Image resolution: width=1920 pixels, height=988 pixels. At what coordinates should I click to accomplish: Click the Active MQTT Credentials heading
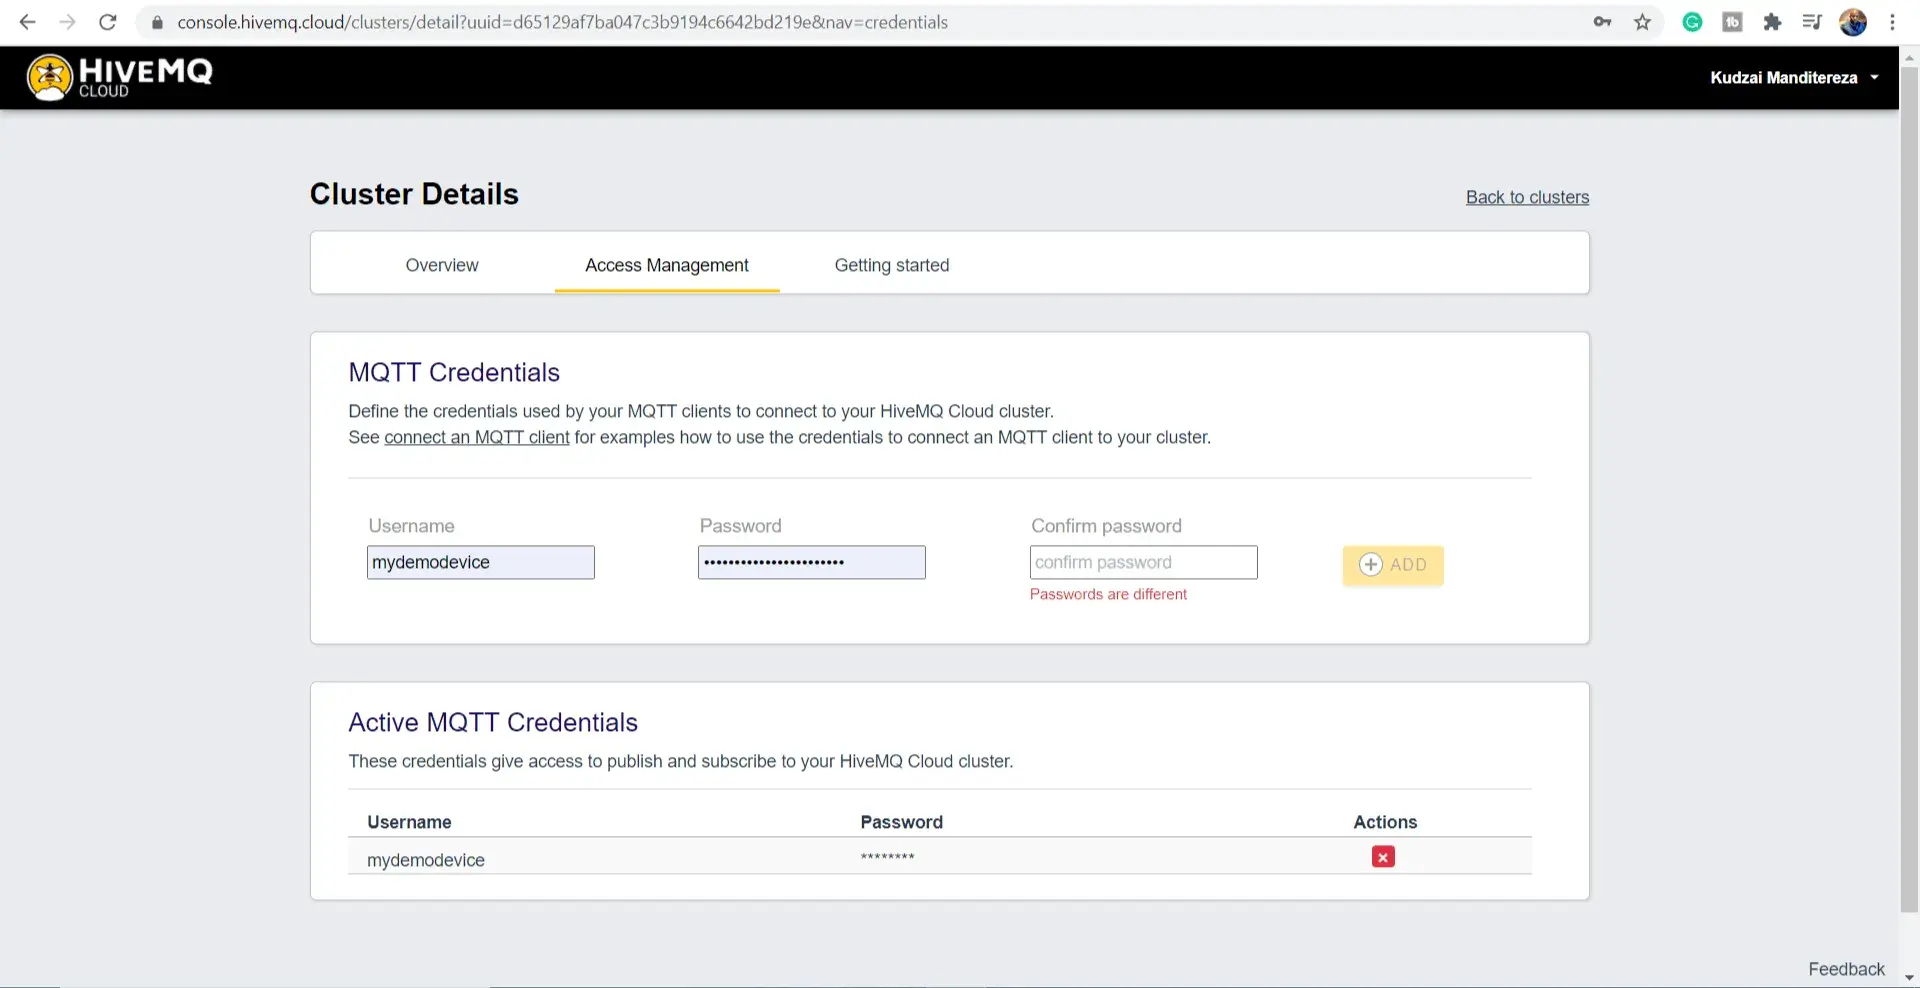(x=493, y=722)
